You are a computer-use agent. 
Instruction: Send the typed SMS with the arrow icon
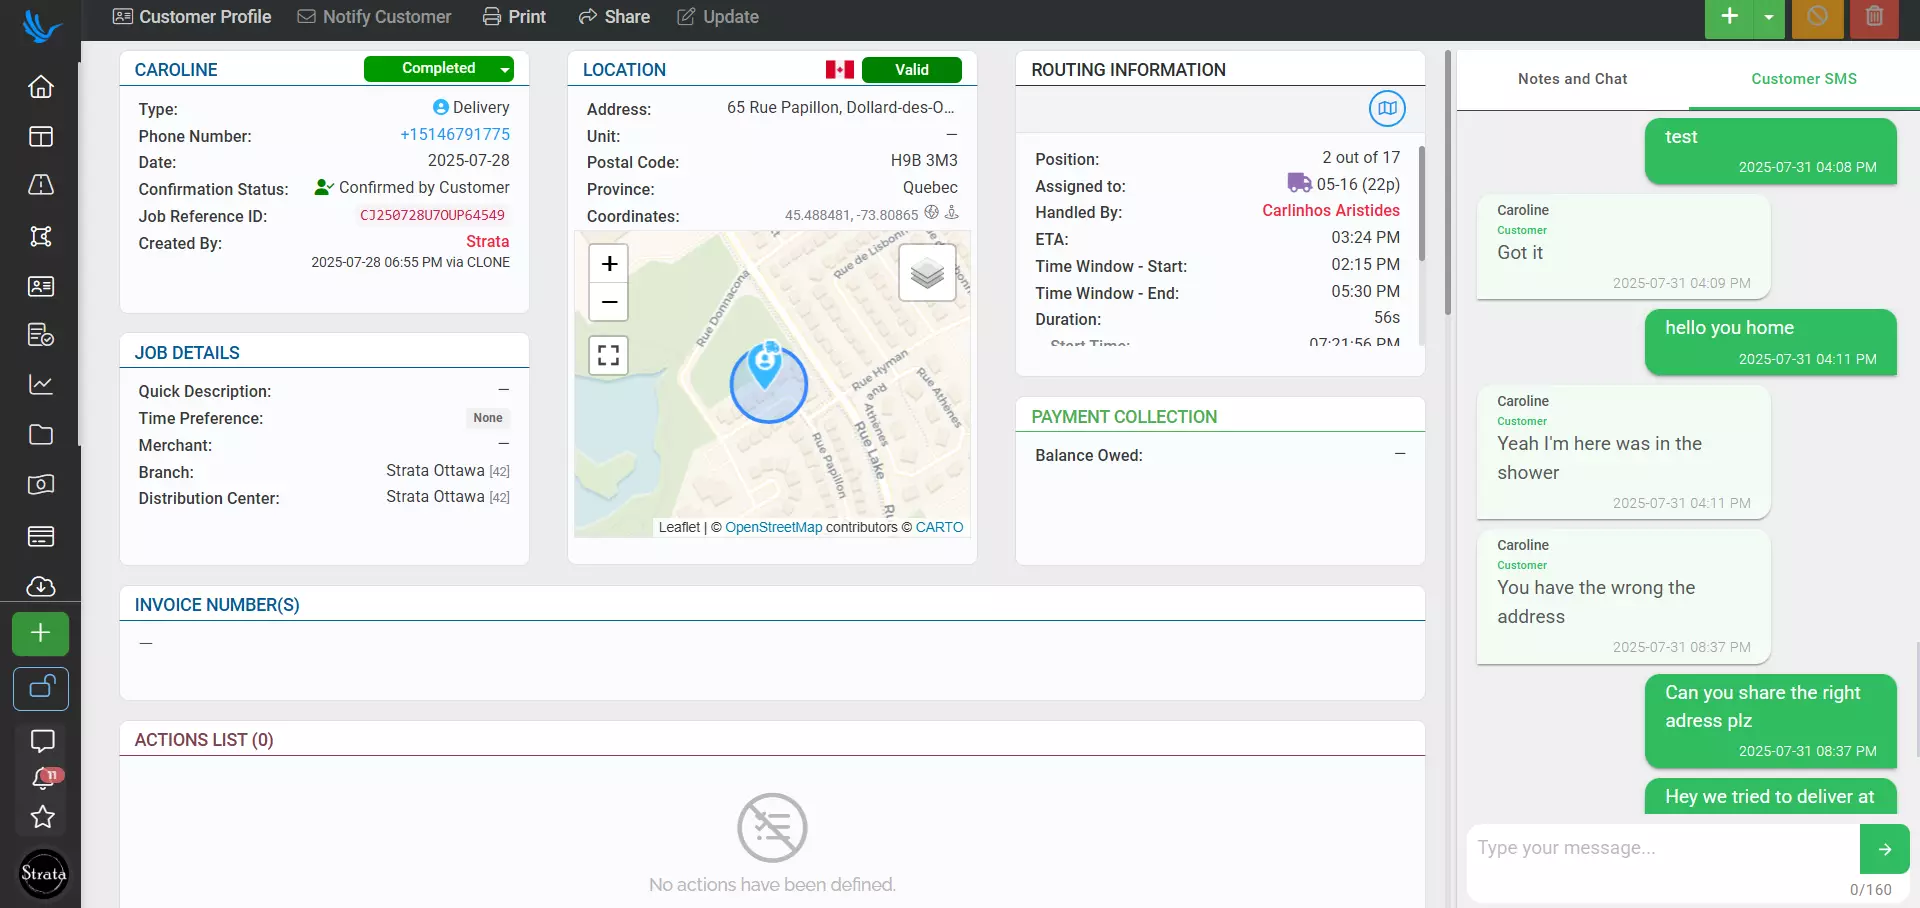(x=1884, y=849)
